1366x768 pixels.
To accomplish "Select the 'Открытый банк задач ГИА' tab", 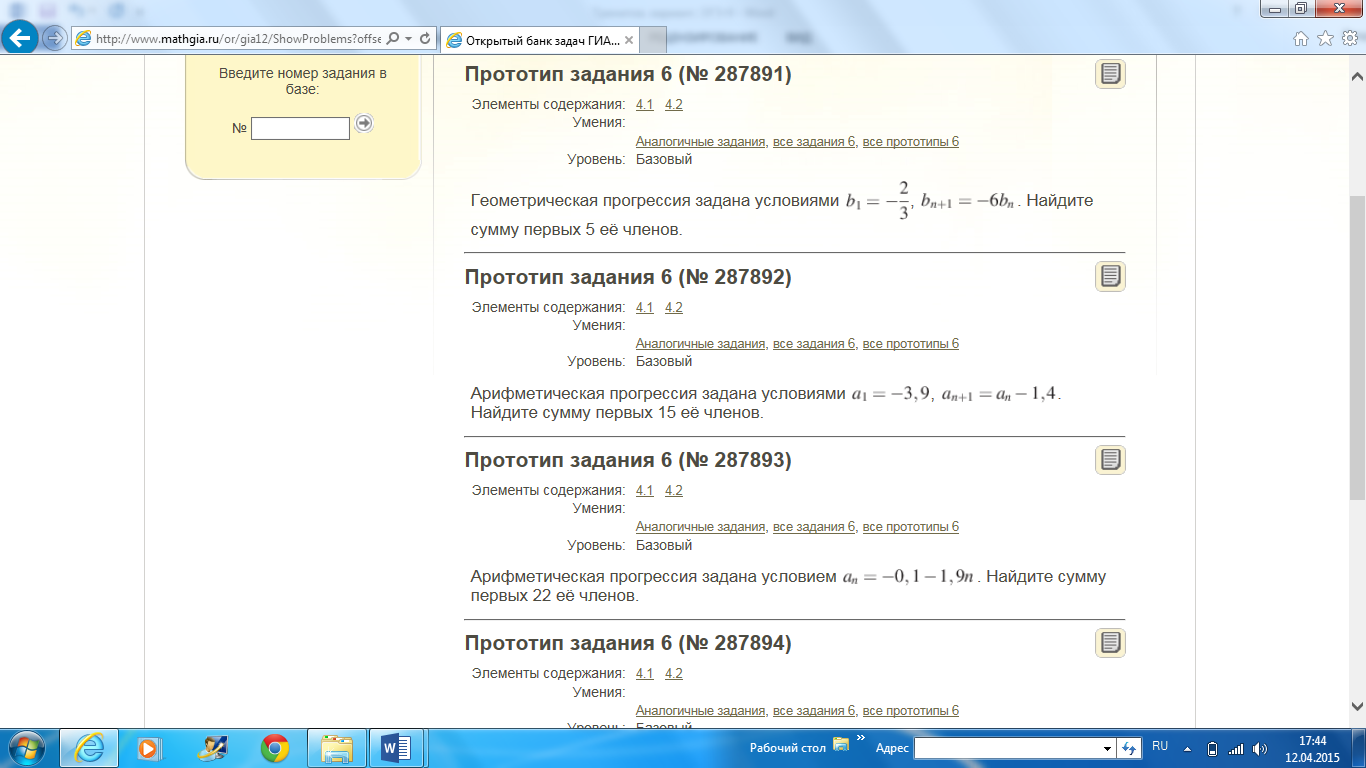I will pos(540,40).
